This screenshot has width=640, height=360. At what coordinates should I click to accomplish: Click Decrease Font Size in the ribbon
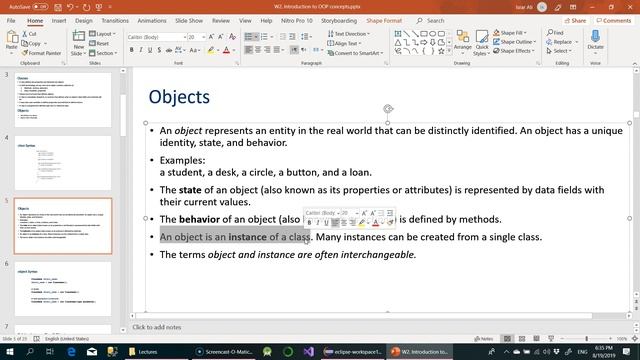click(x=221, y=37)
